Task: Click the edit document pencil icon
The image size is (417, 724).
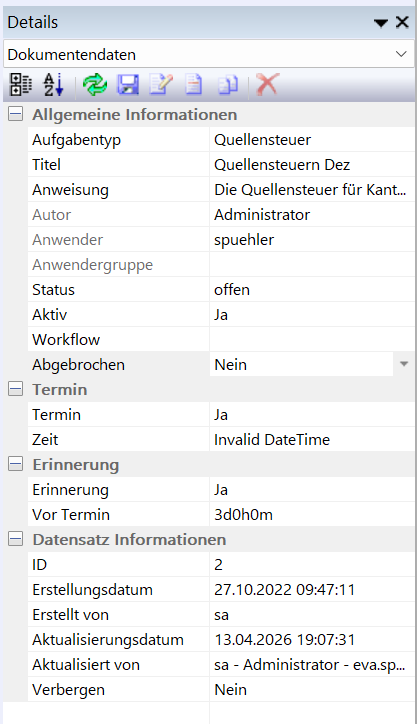Action: coord(161,85)
